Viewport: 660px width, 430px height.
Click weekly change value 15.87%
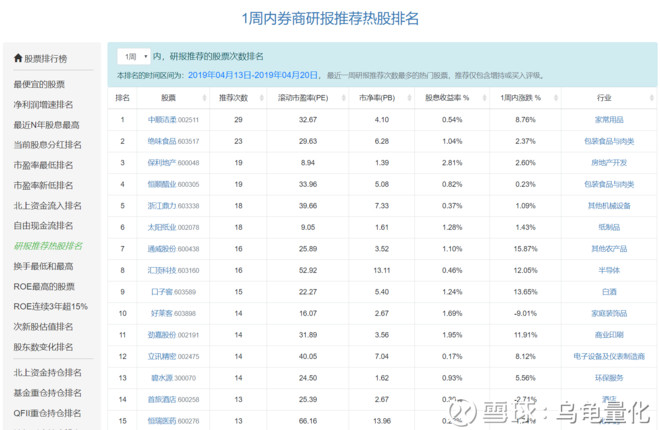click(x=525, y=249)
